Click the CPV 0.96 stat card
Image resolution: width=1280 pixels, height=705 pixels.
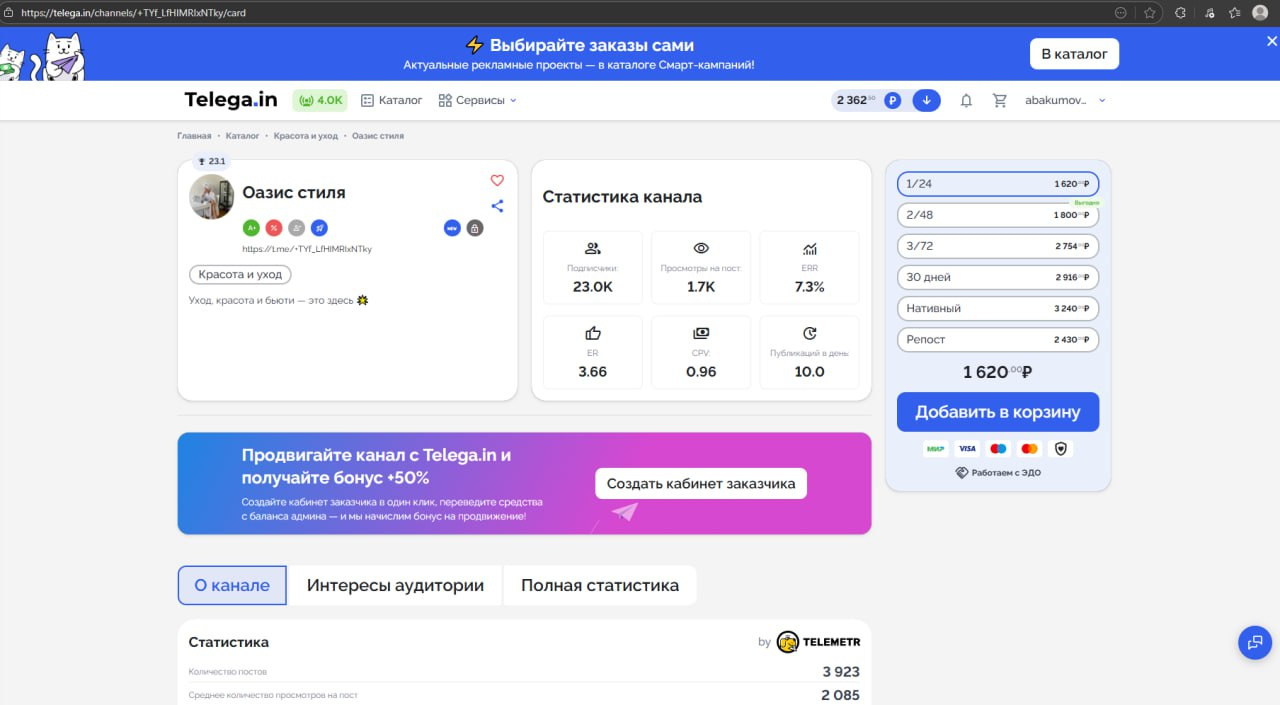point(701,352)
